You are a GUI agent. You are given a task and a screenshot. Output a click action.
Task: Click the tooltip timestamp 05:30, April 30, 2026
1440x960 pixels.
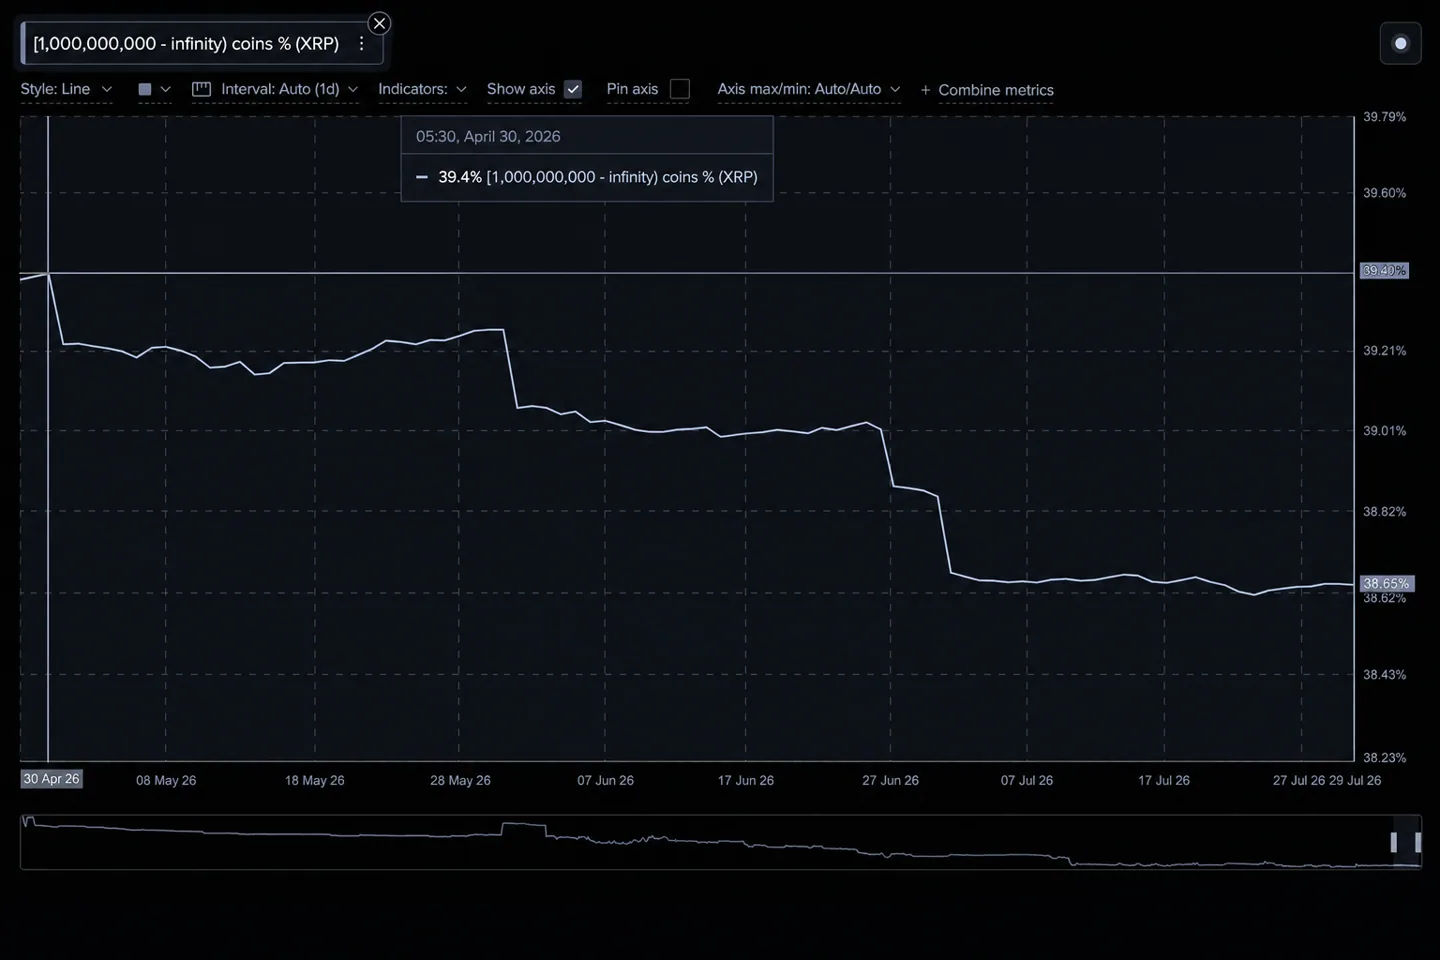coord(488,137)
